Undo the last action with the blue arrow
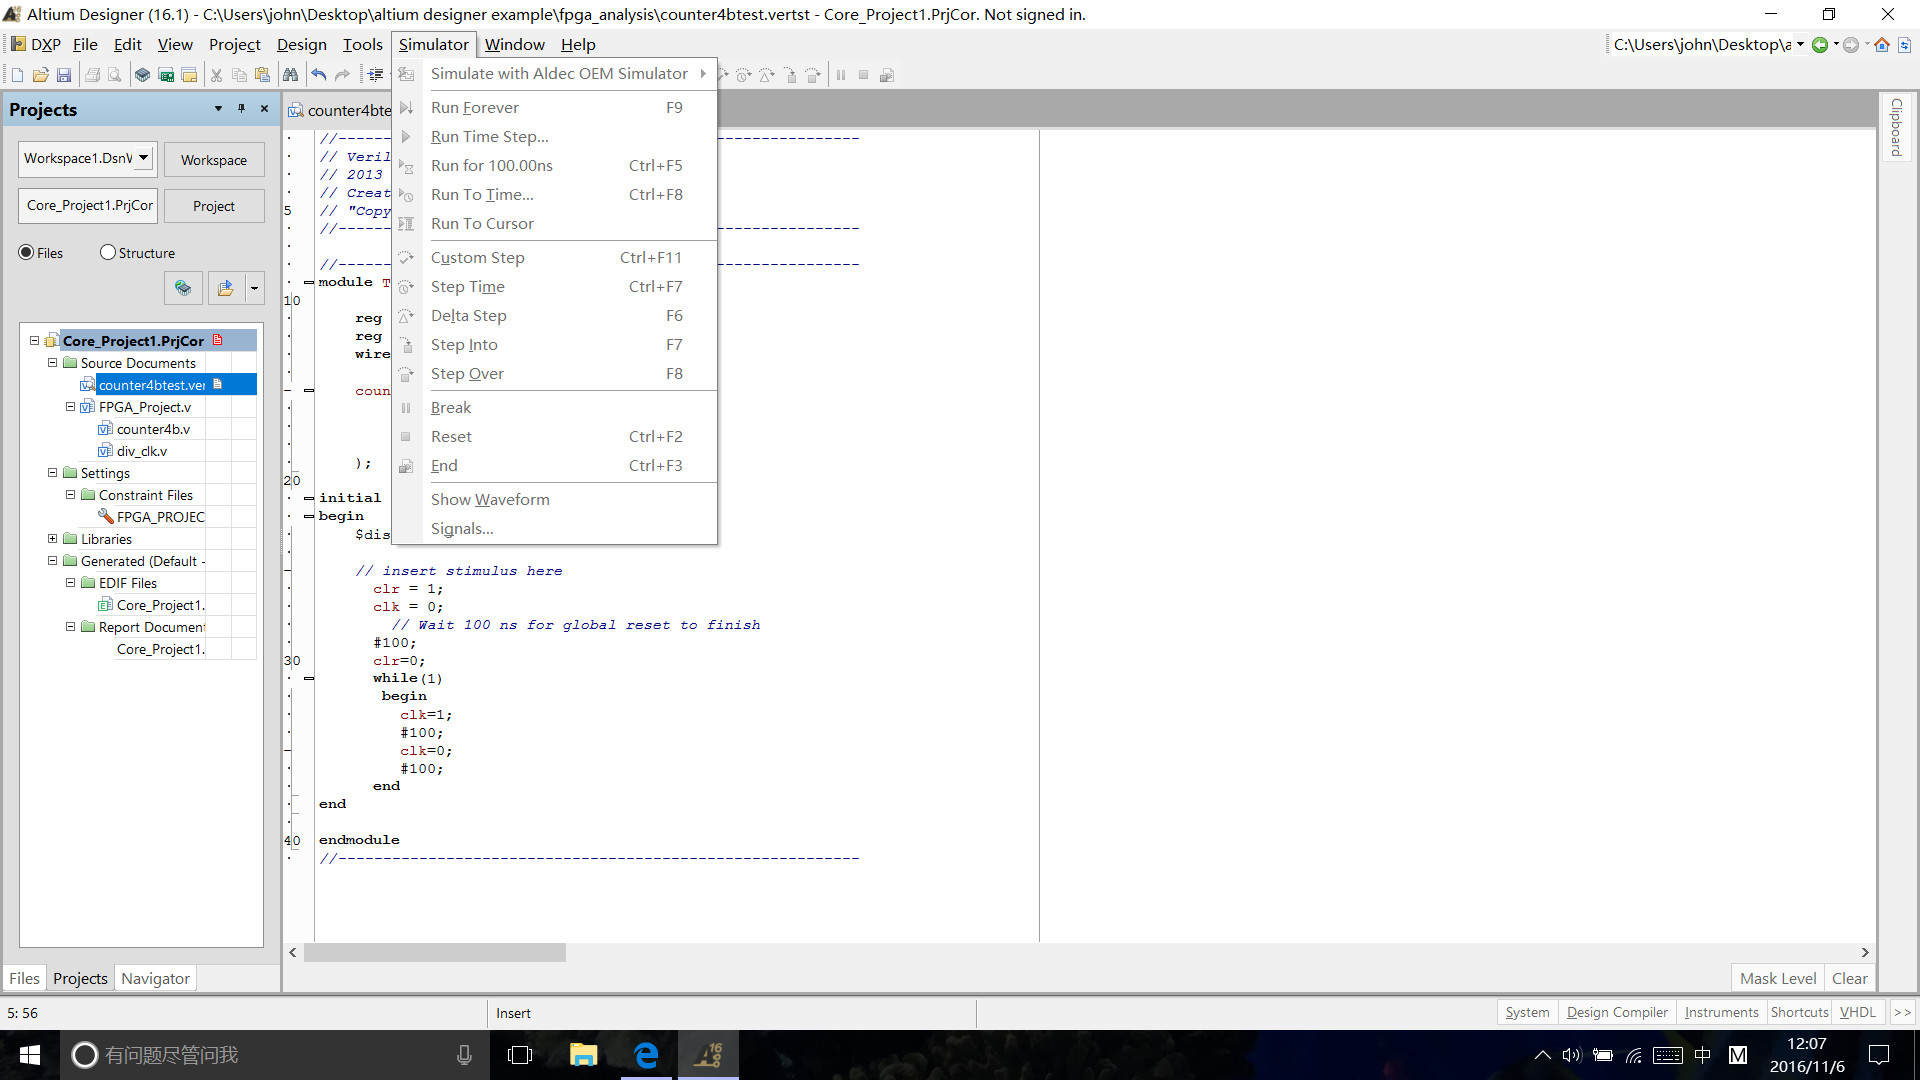The width and height of the screenshot is (1920, 1080). coord(318,75)
